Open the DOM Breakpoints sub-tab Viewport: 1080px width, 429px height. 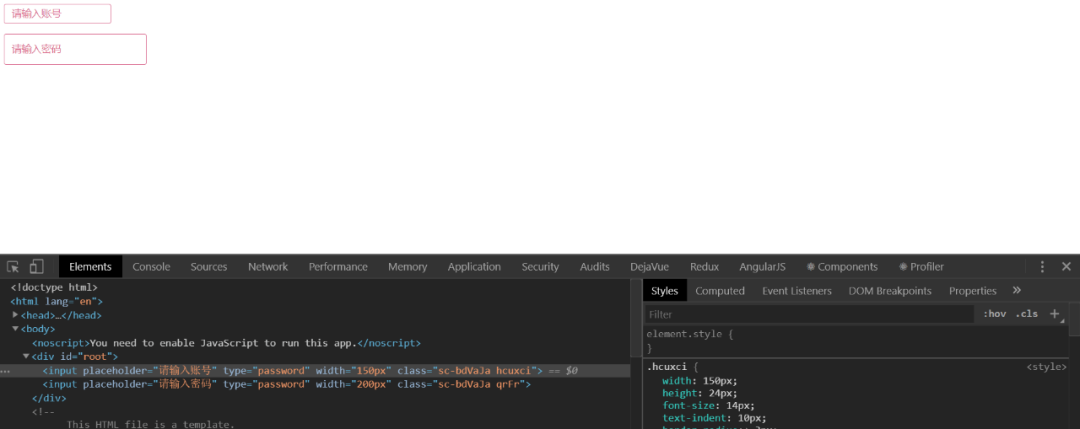pos(890,291)
